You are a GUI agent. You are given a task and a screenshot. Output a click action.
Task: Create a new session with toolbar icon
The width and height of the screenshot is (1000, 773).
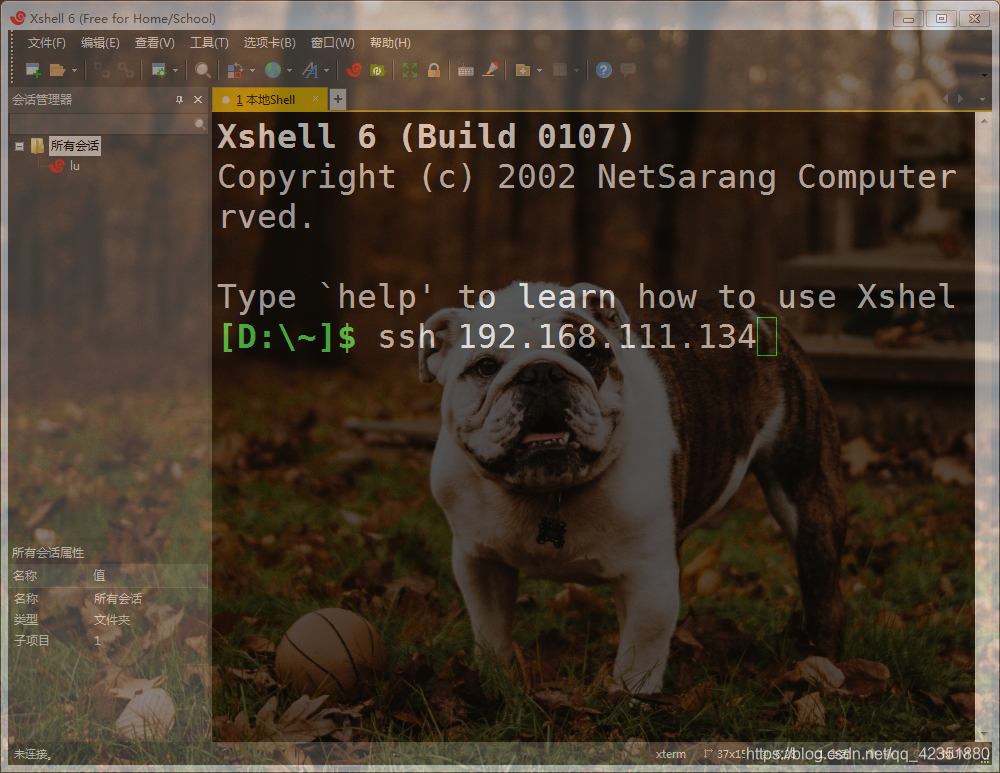click(x=33, y=70)
